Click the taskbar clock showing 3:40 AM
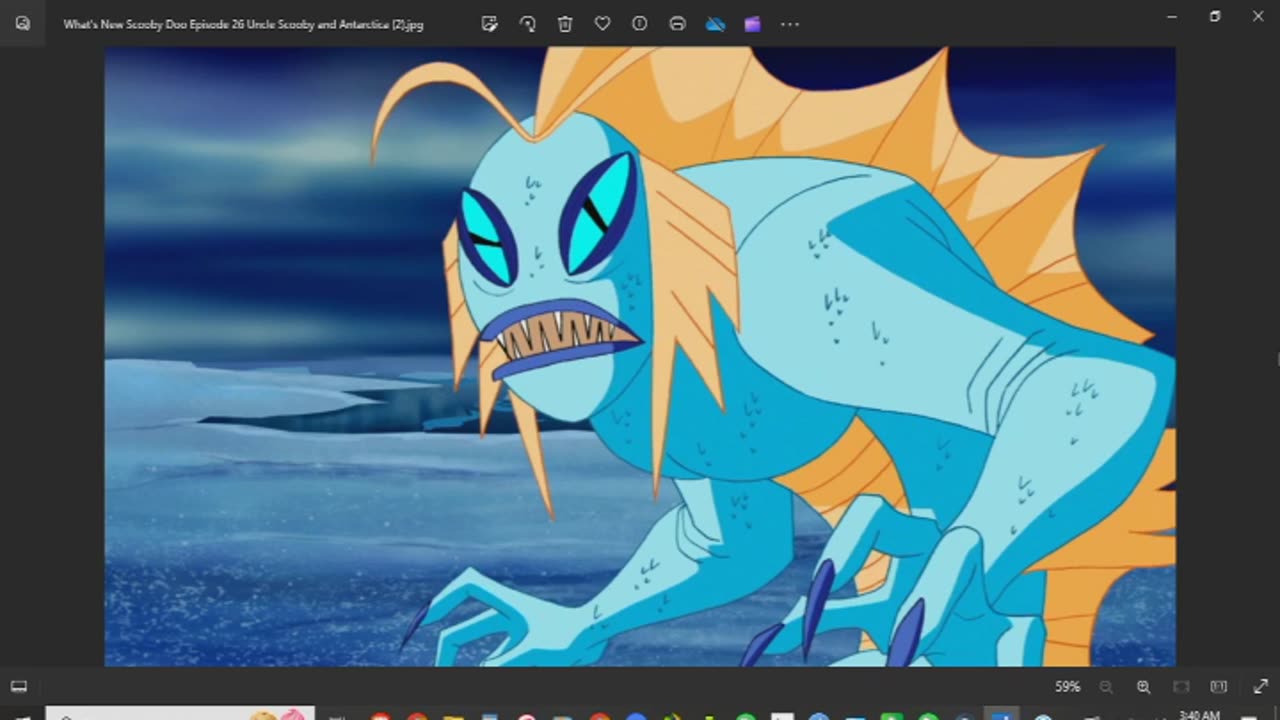The width and height of the screenshot is (1280, 720). coord(1199,715)
